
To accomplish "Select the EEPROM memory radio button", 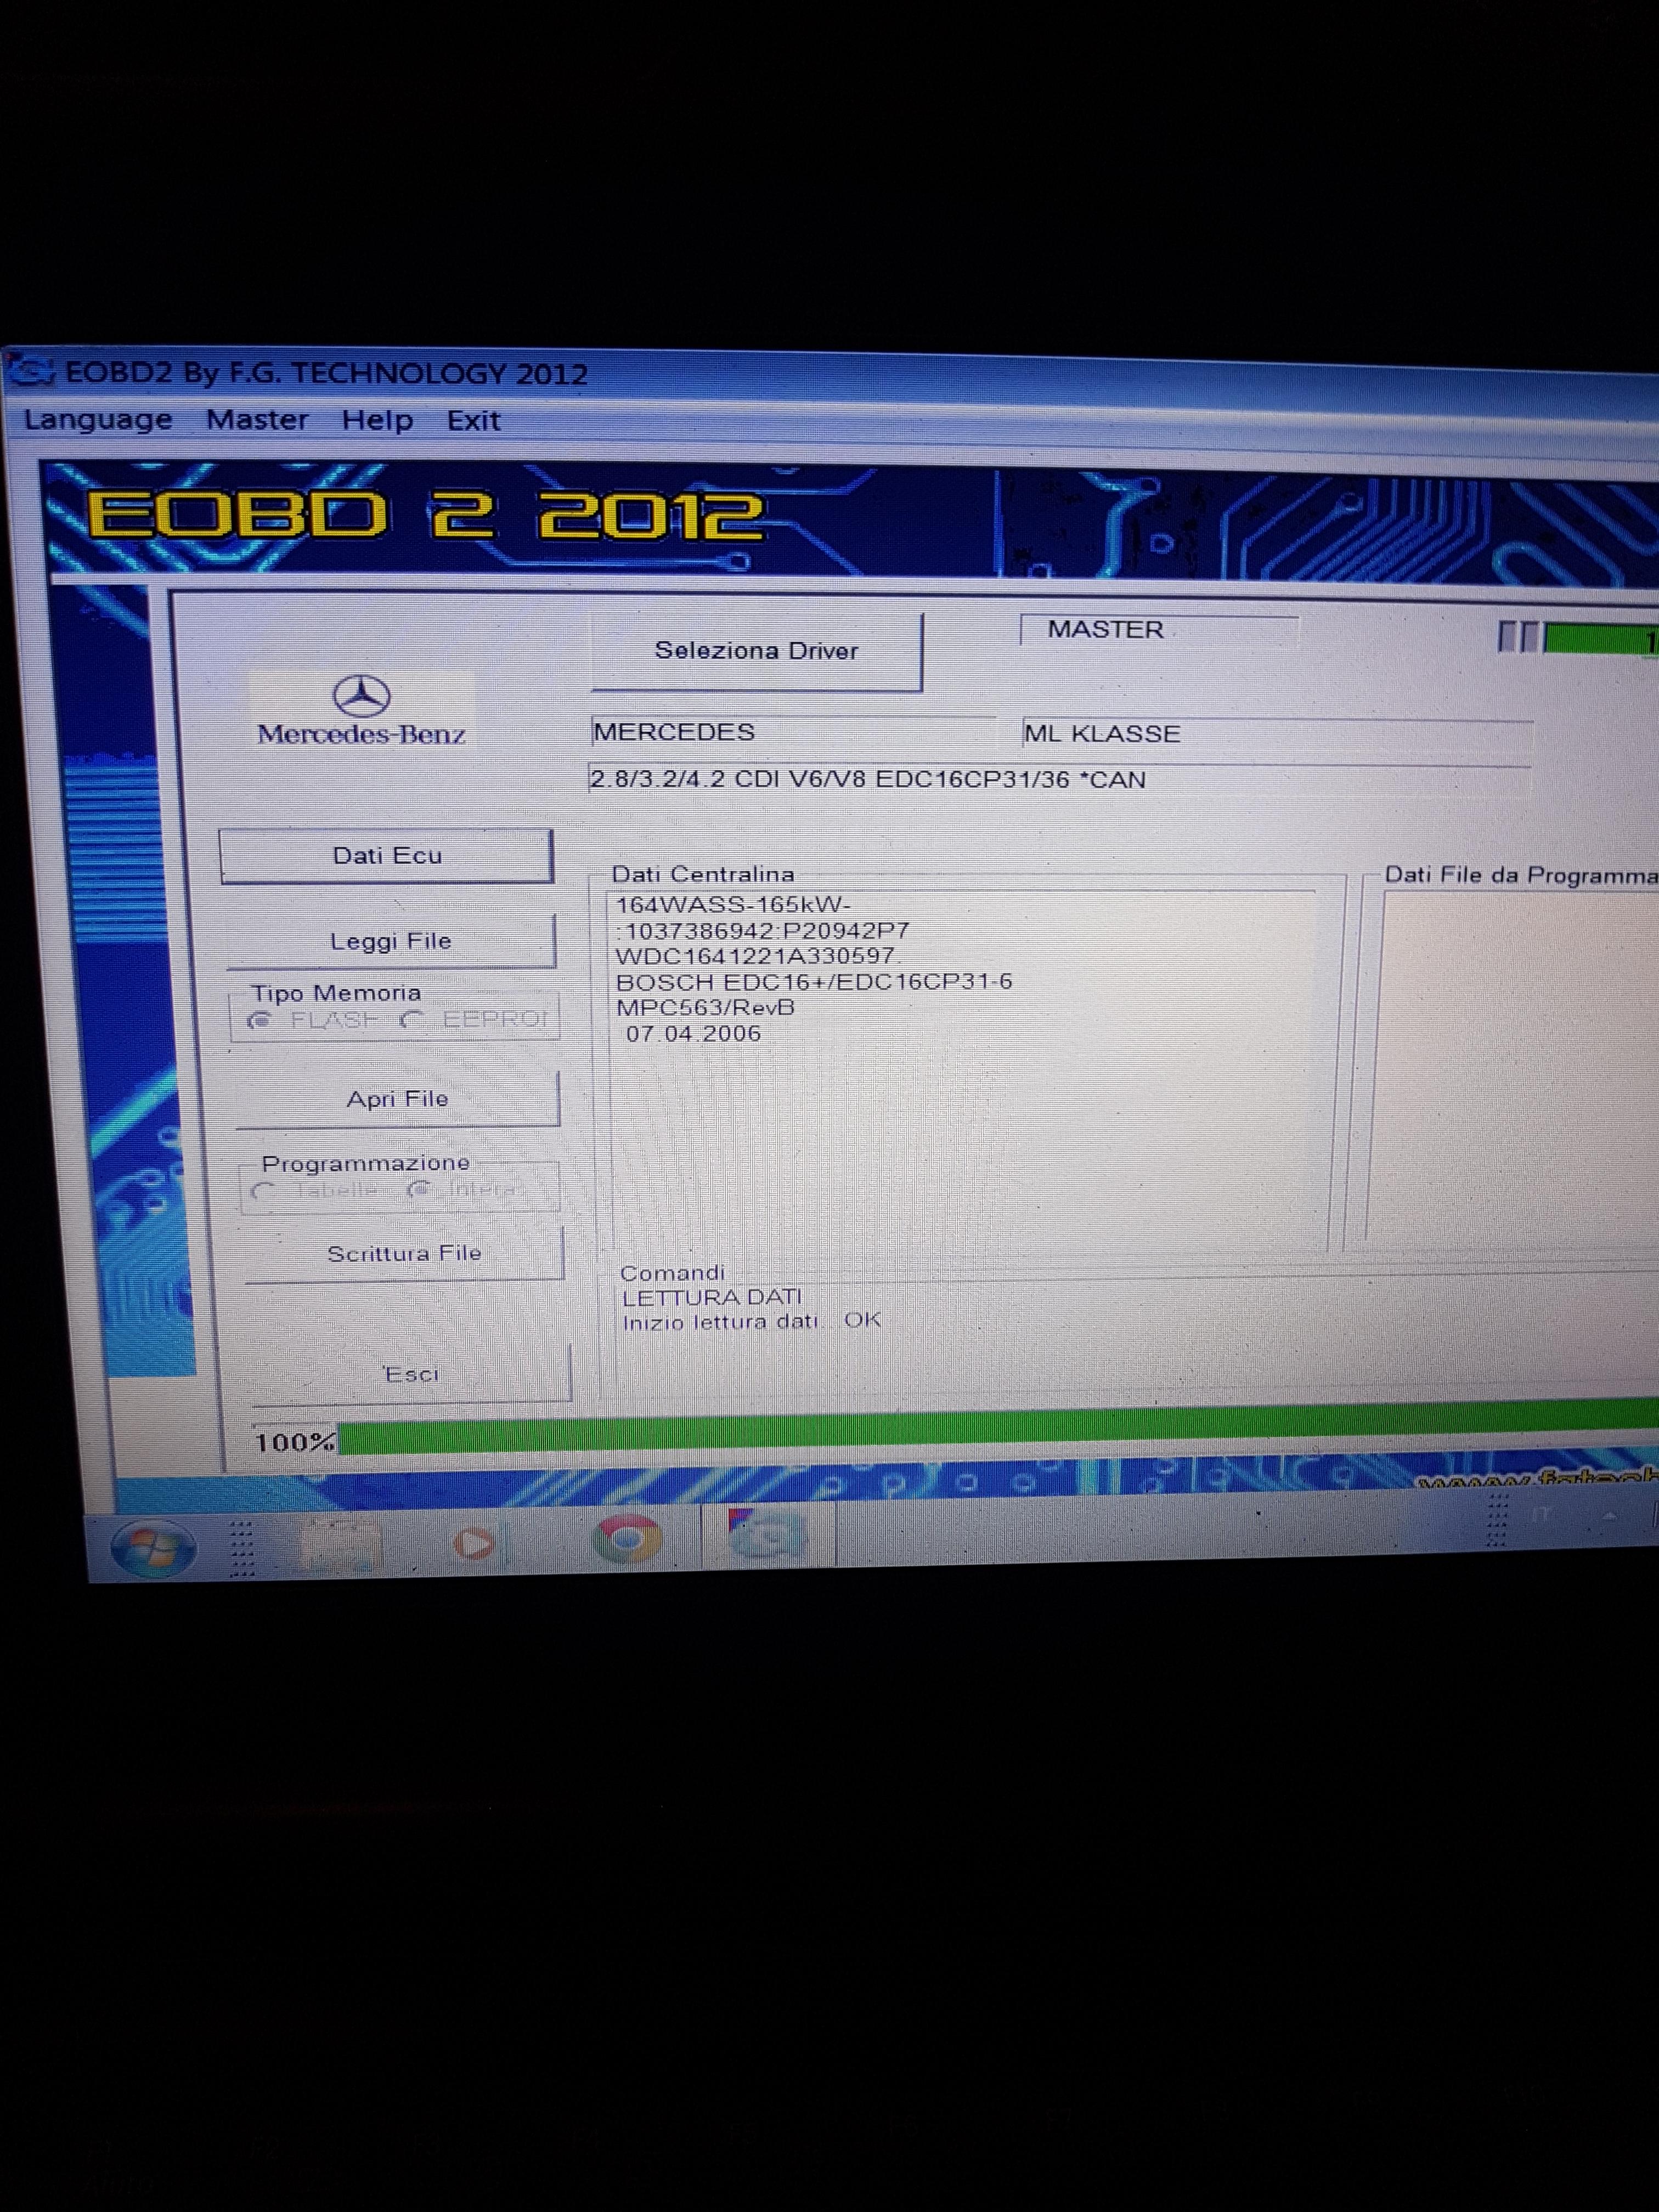I will point(474,1019).
